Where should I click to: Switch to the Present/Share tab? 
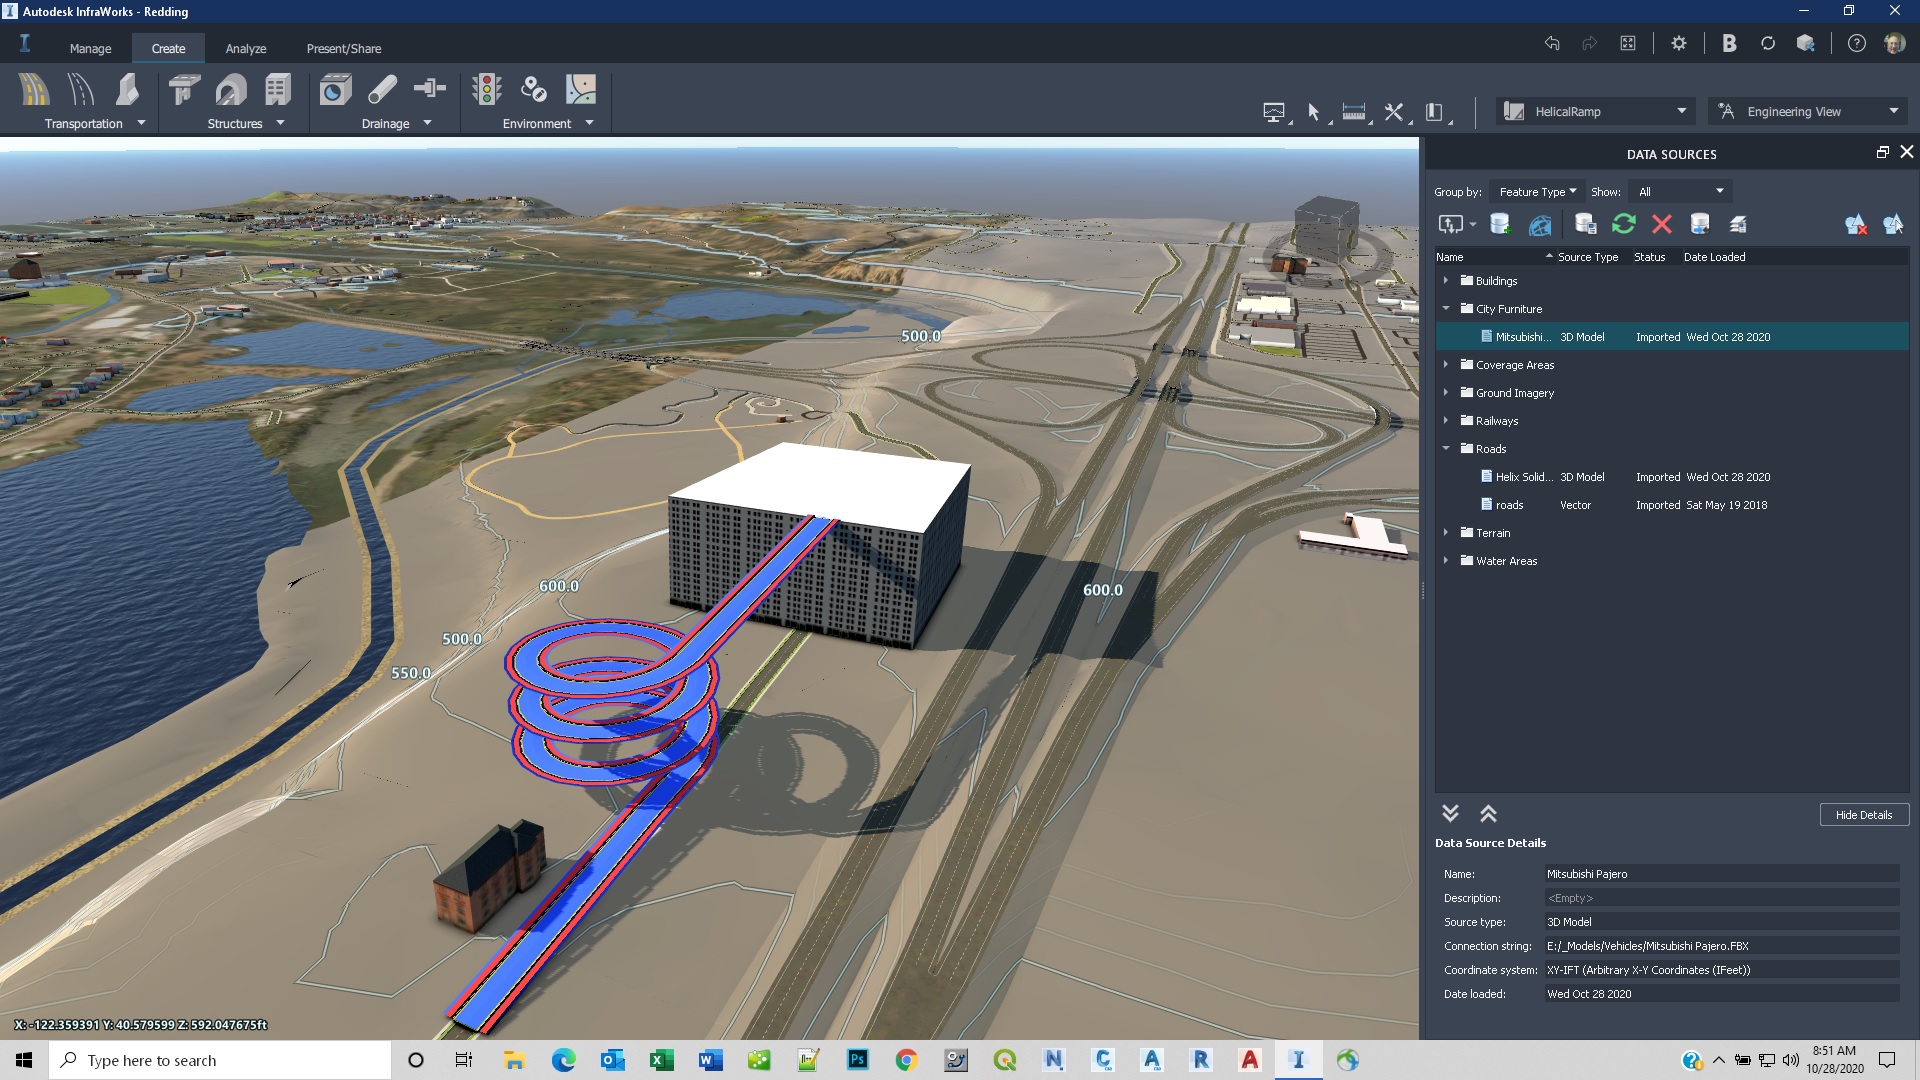[x=344, y=48]
